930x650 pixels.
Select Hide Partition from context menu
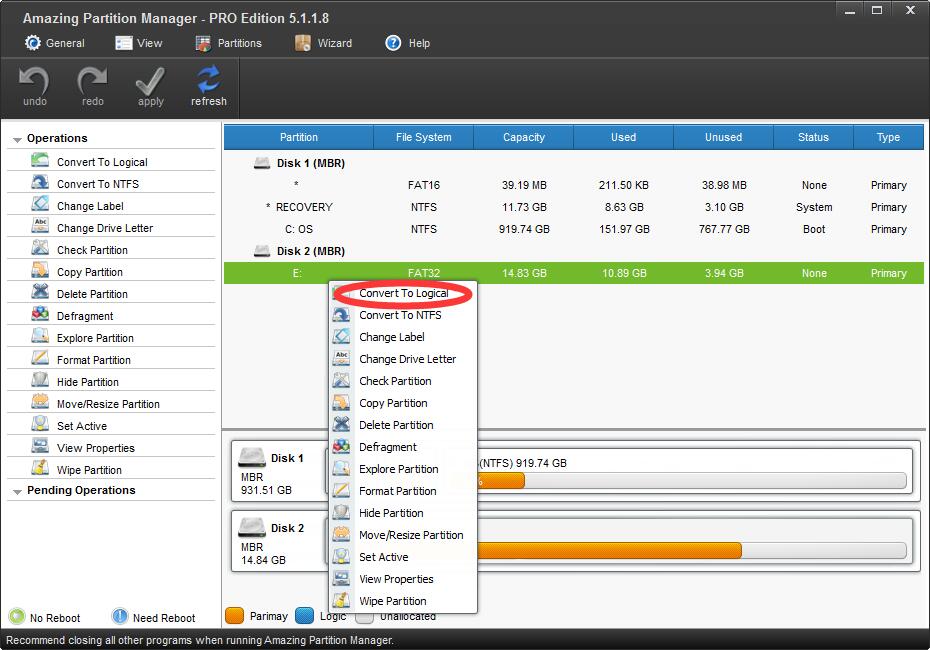point(403,512)
